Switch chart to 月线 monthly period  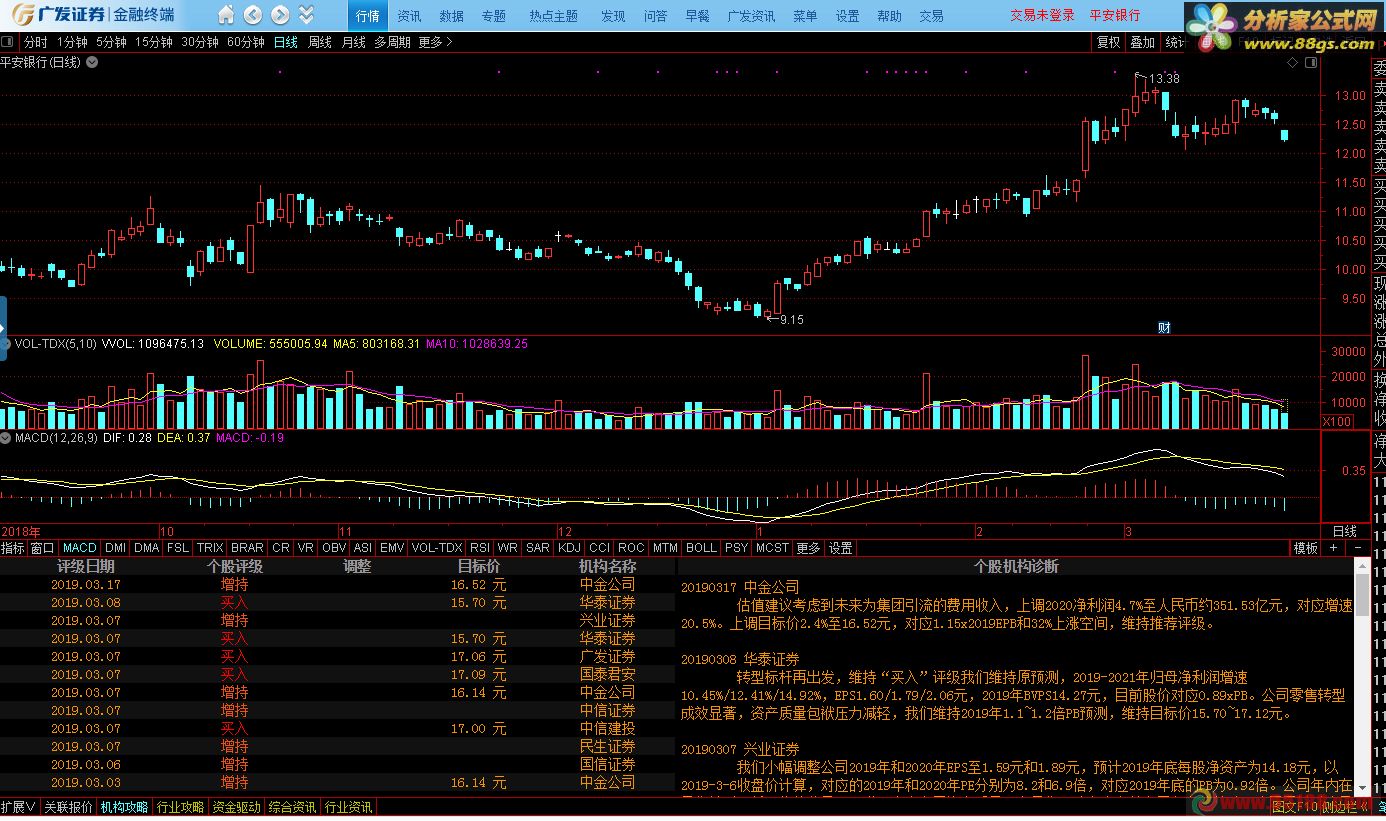click(354, 42)
